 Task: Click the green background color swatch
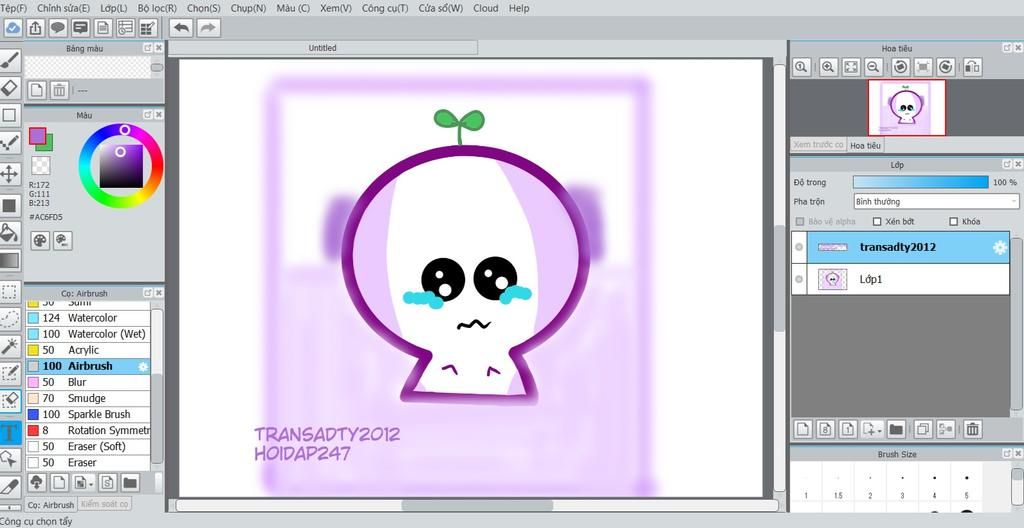pos(48,145)
